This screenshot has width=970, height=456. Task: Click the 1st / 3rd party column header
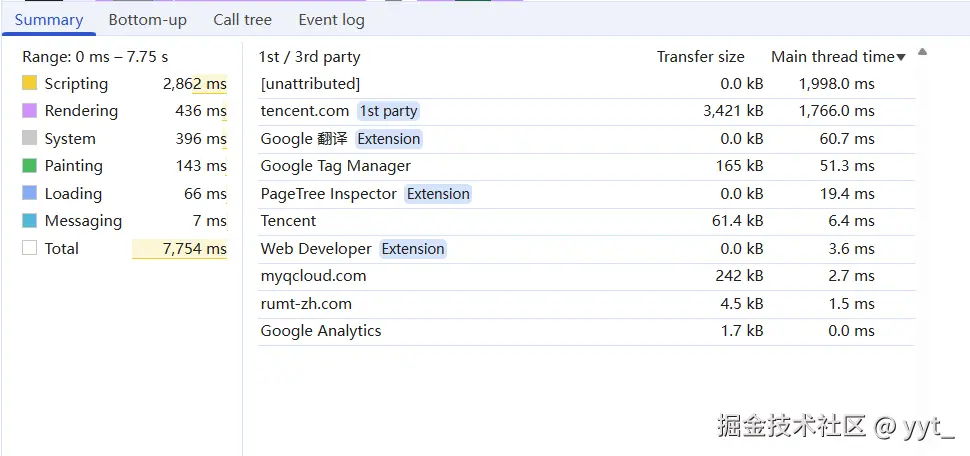(309, 57)
